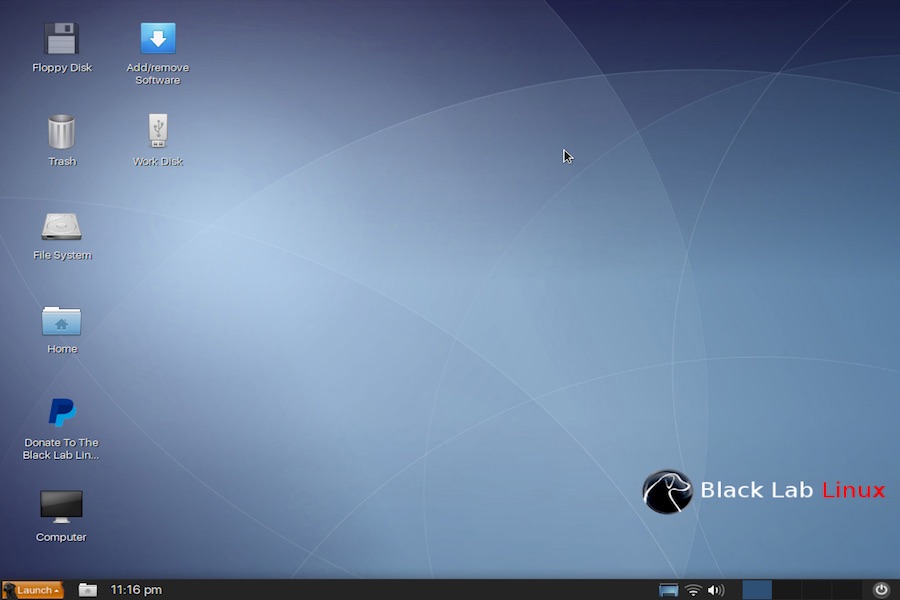Open the Launch menu

(x=33, y=590)
